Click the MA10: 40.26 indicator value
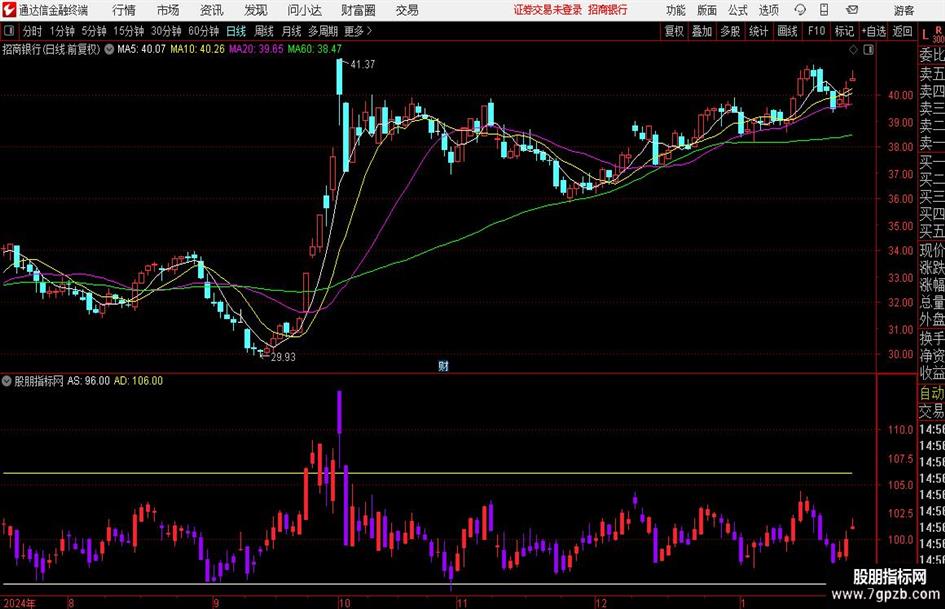 (197, 49)
